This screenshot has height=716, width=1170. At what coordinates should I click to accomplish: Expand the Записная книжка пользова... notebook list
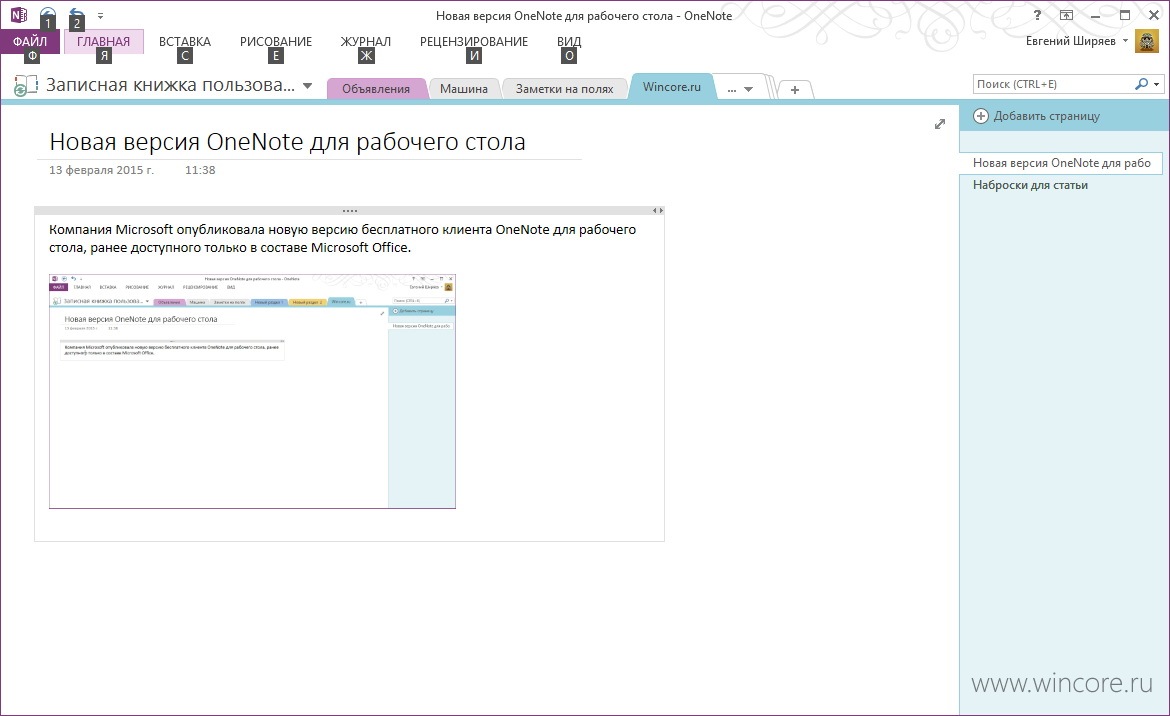[x=307, y=86]
